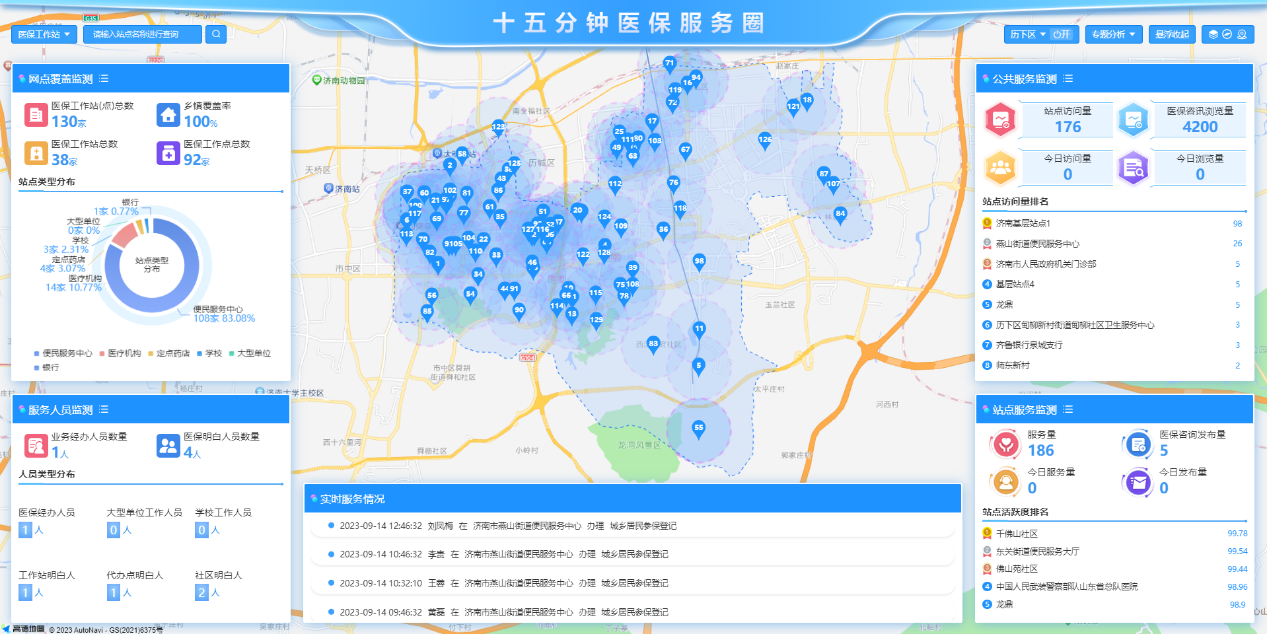Image resolution: width=1267 pixels, height=634 pixels.
Task: Expand the 医保工作站 dropdown
Action: click(45, 34)
